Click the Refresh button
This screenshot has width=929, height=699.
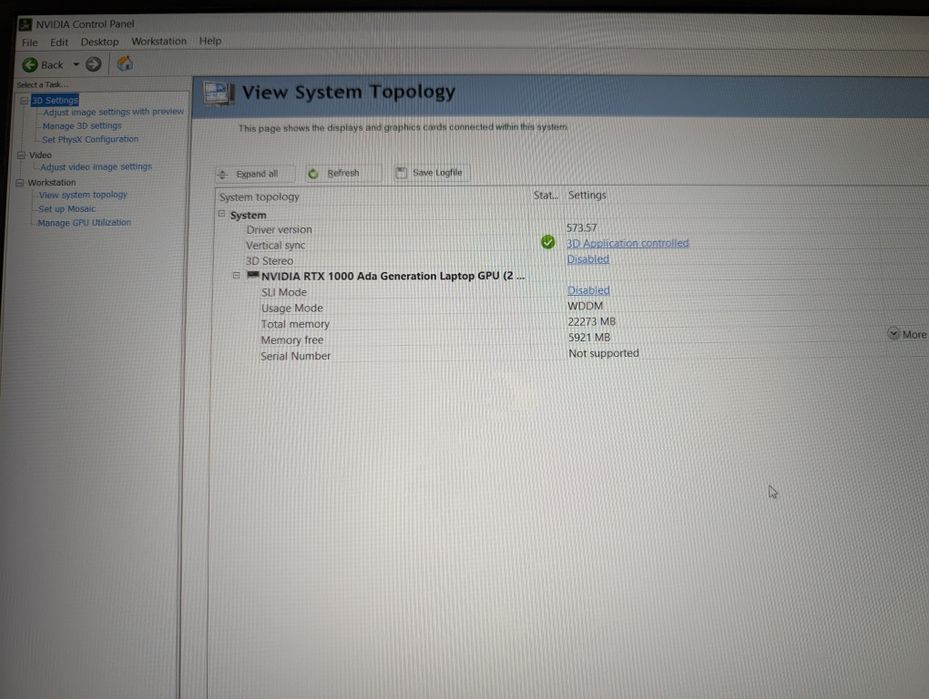343,173
